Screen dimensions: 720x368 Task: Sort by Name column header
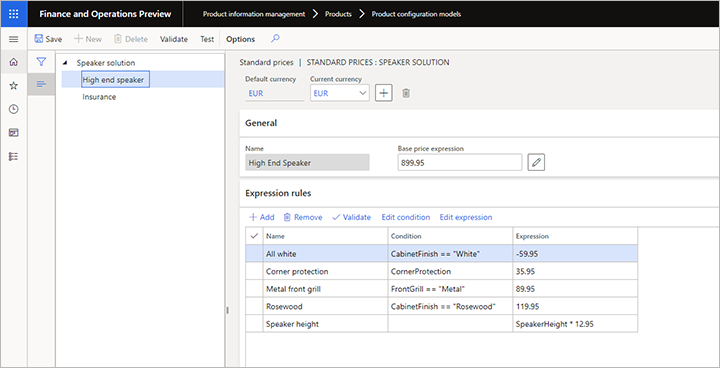325,236
